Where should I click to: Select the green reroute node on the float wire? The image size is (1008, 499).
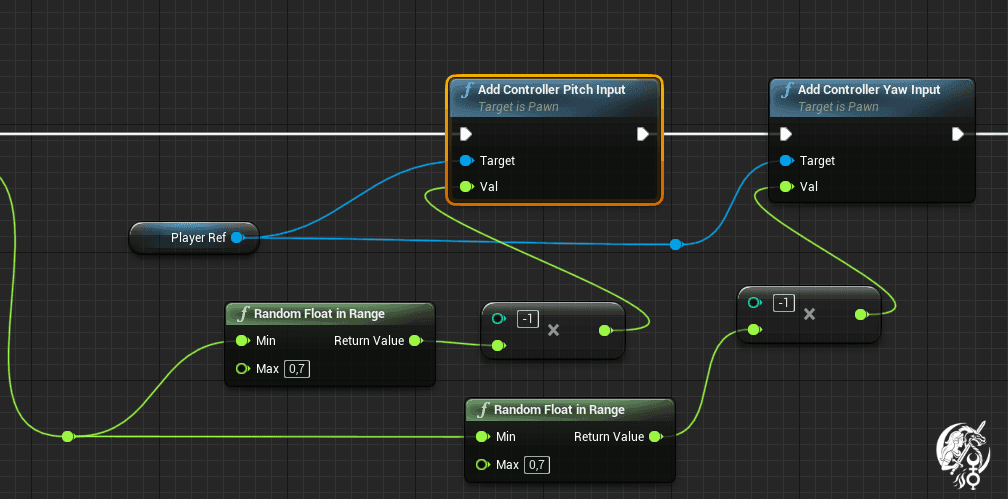[x=67, y=436]
